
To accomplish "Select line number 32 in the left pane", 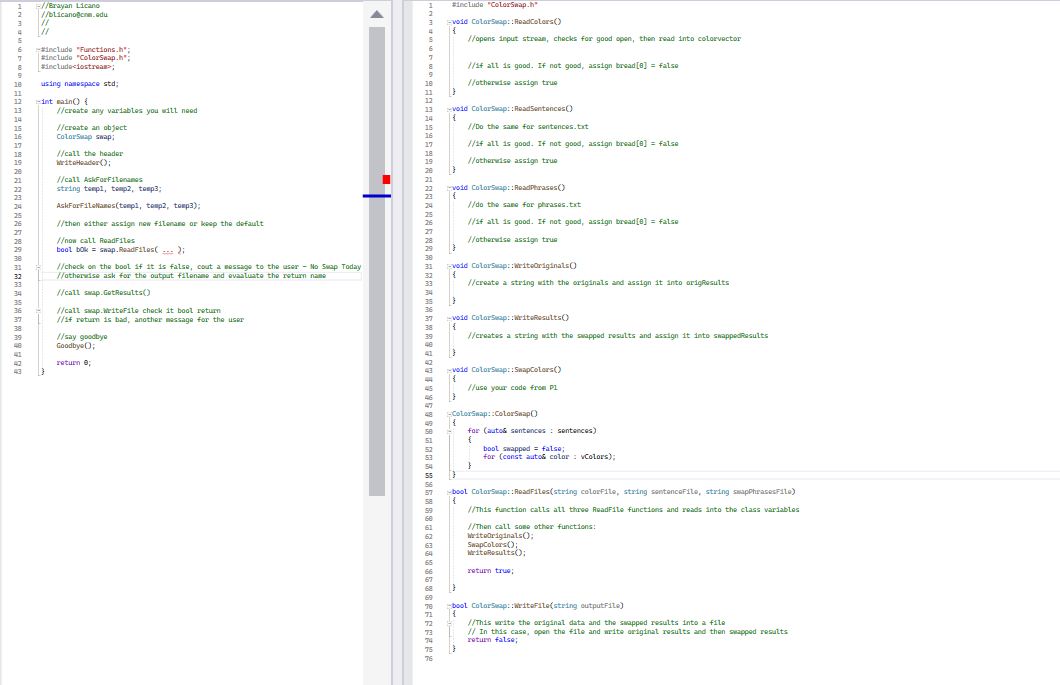I will [18, 275].
